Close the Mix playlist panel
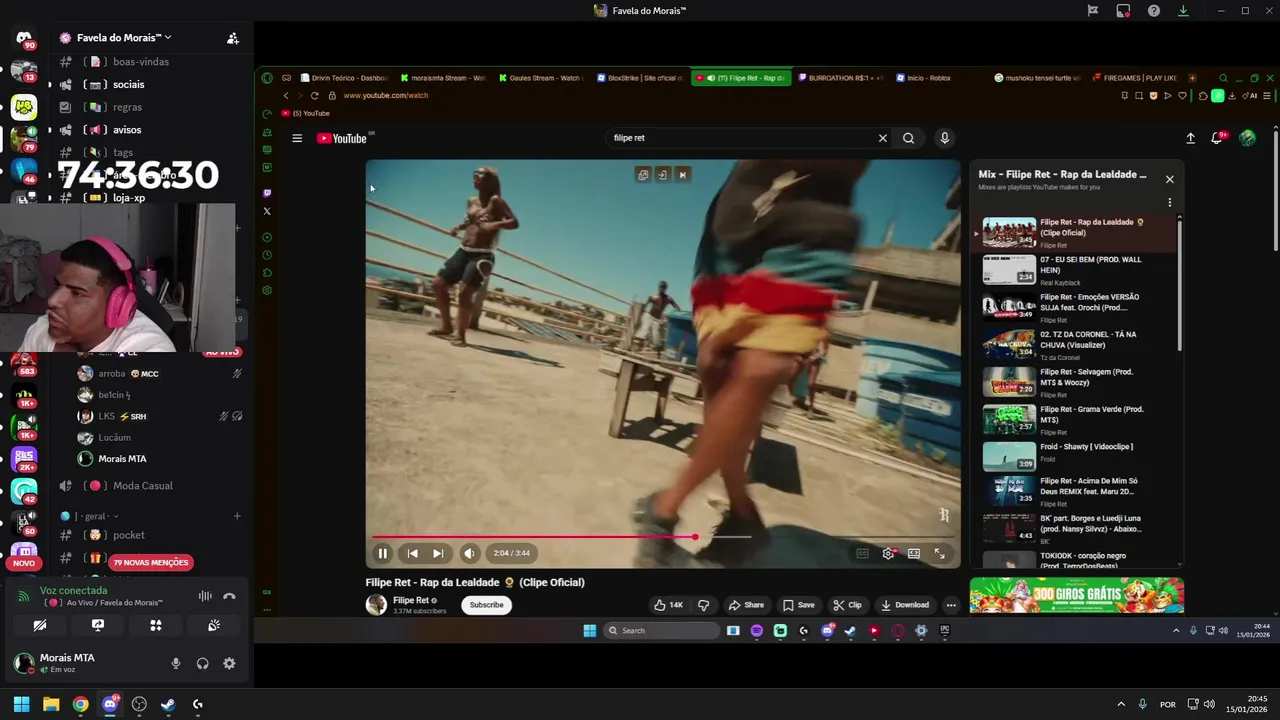The image size is (1280, 720). click(1169, 179)
